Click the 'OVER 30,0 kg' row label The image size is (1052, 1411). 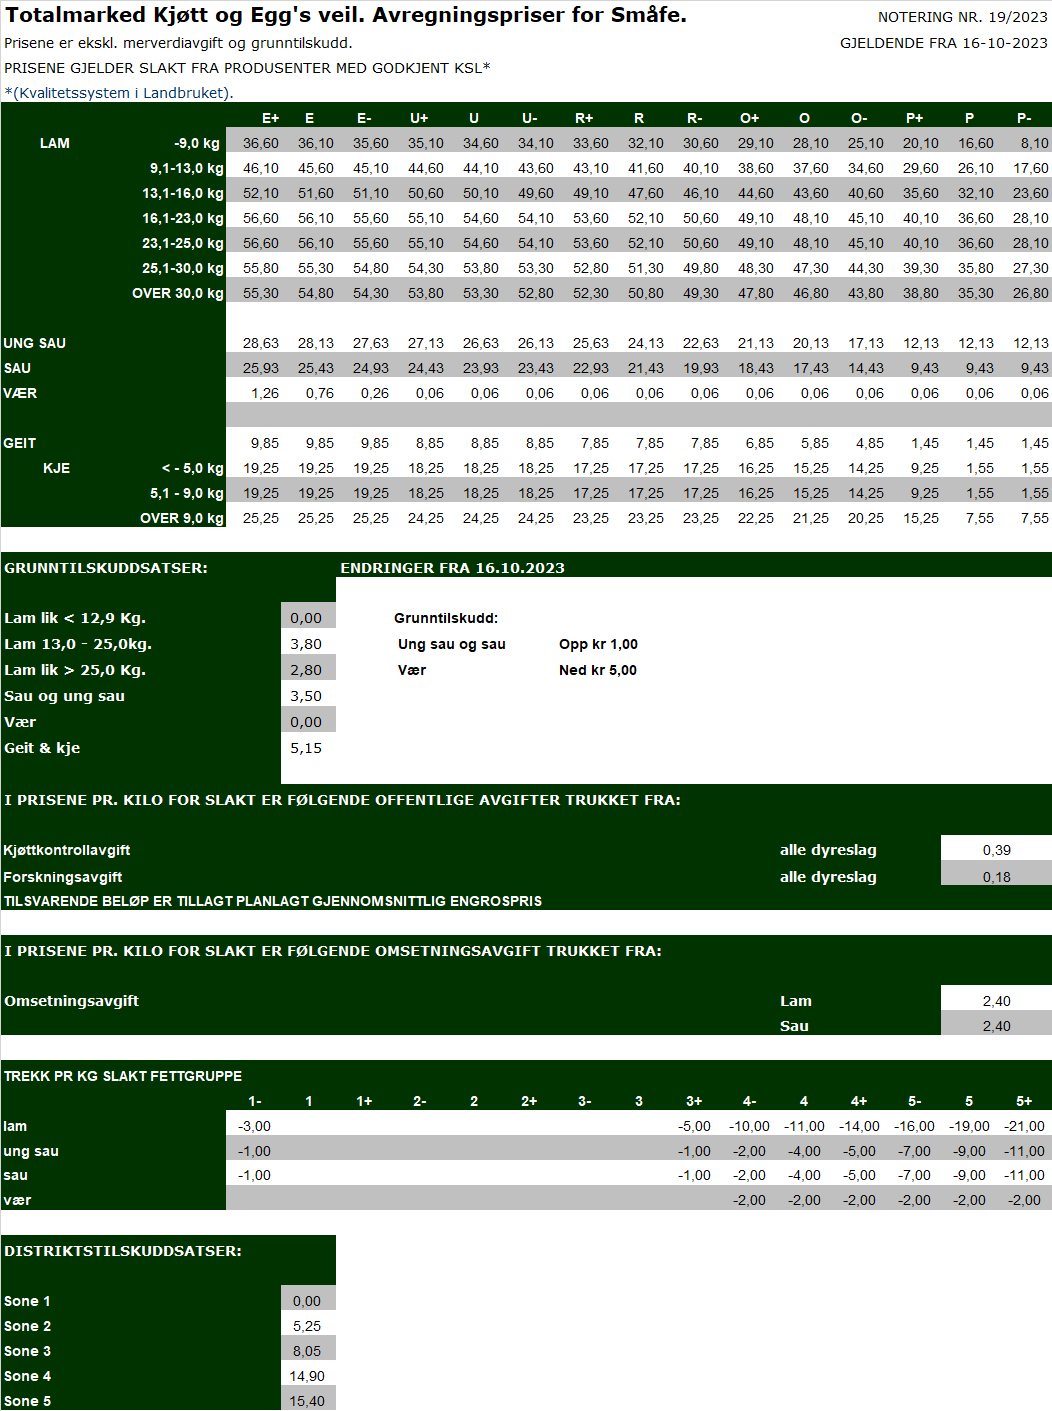tap(178, 293)
